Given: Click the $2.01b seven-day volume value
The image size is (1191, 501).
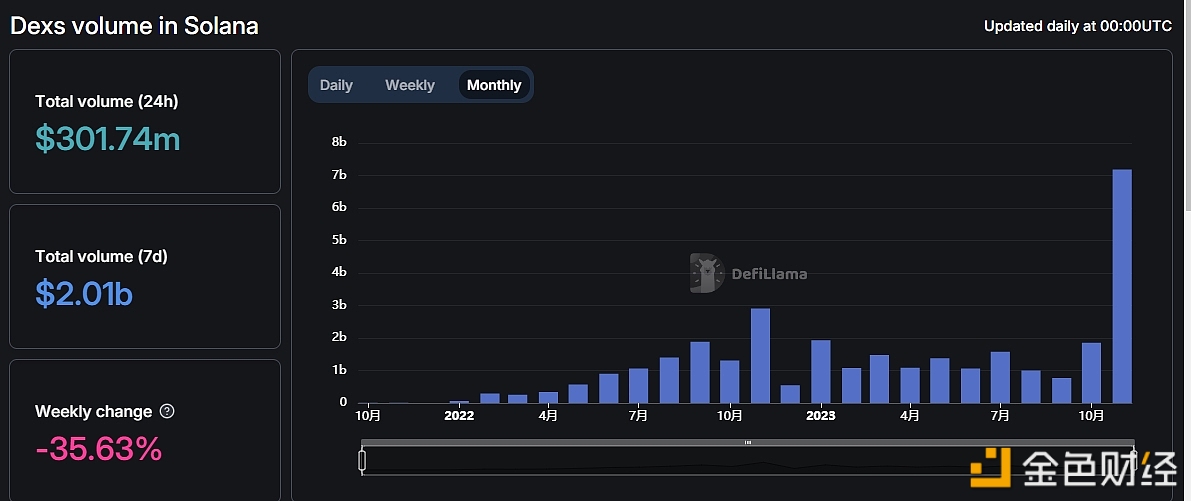Looking at the screenshot, I should (x=84, y=294).
